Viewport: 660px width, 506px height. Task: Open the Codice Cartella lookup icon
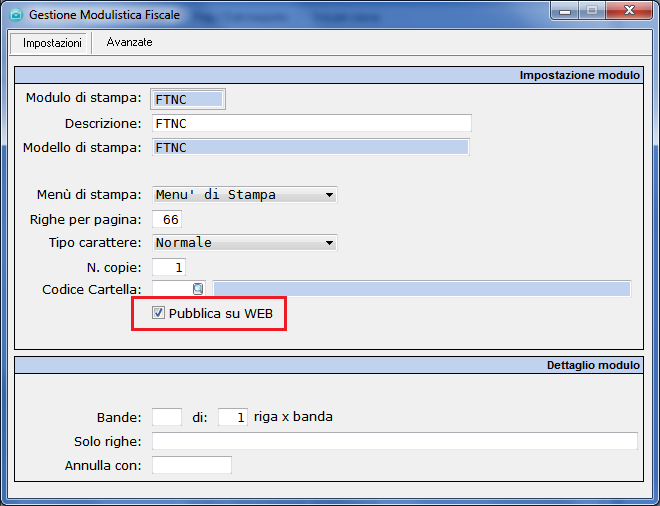[x=198, y=289]
